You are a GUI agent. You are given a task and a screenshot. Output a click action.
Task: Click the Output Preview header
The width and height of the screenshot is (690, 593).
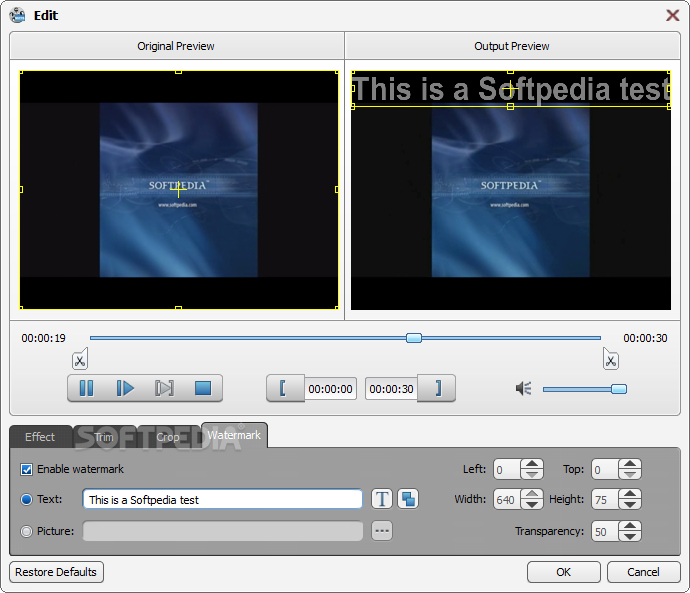(x=512, y=46)
